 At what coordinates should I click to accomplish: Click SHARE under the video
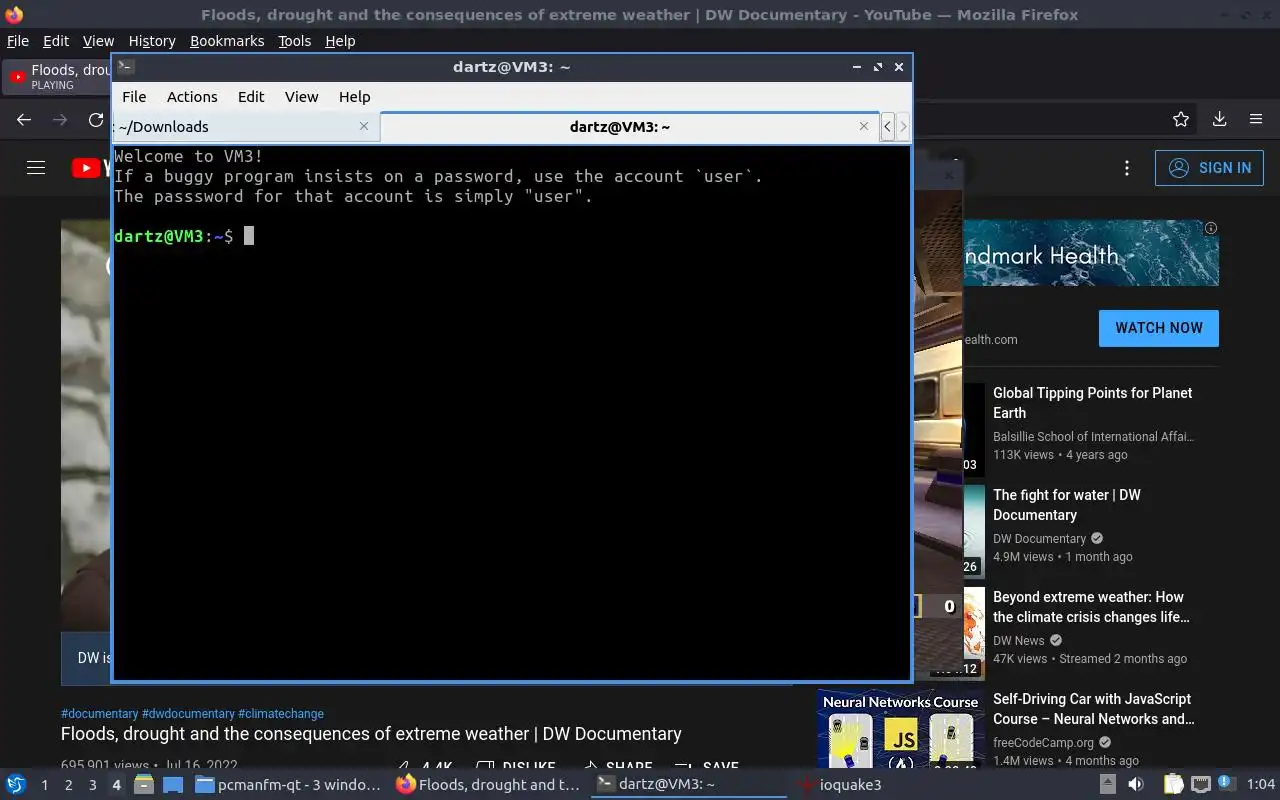(617, 767)
